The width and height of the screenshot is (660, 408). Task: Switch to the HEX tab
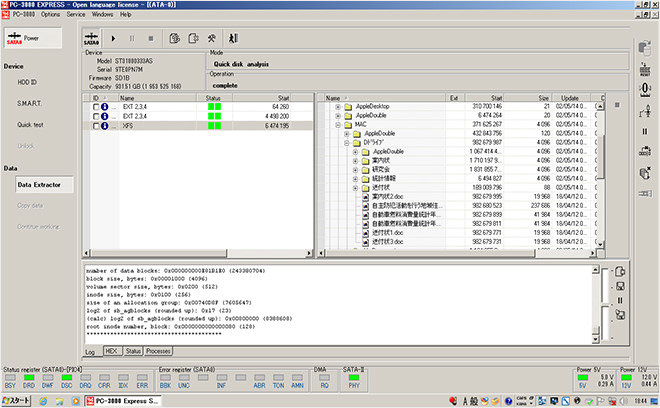coord(112,351)
